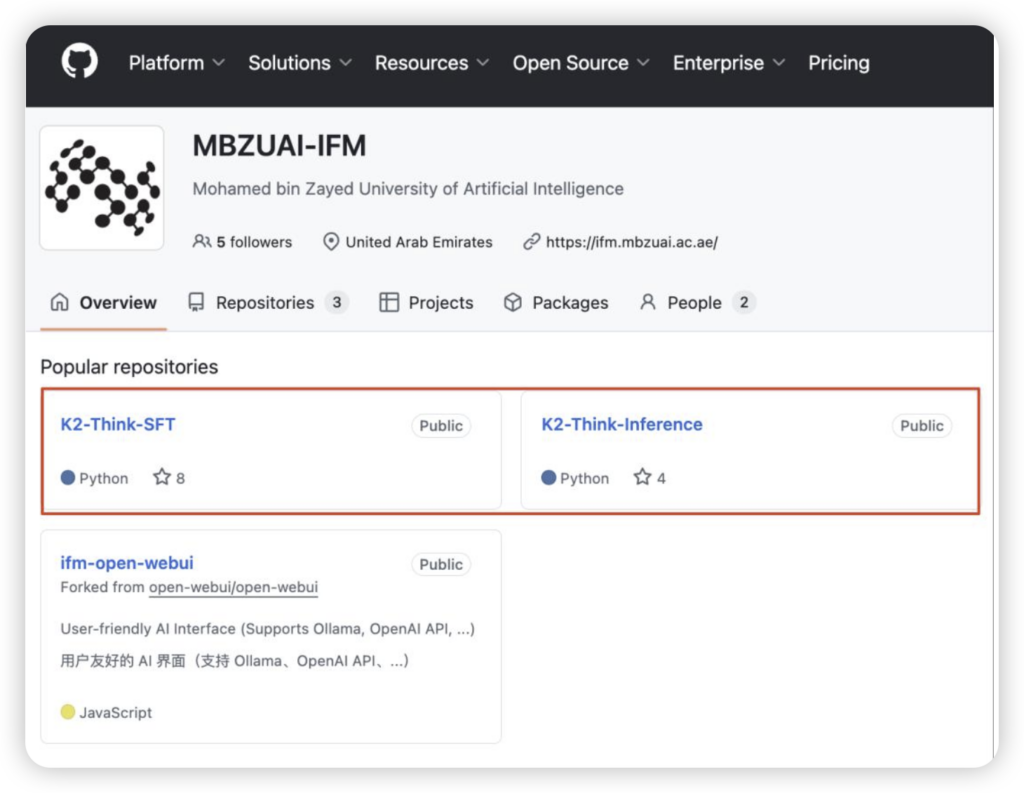The image size is (1024, 793).
Task: Click the link chain icon
Action: point(531,242)
